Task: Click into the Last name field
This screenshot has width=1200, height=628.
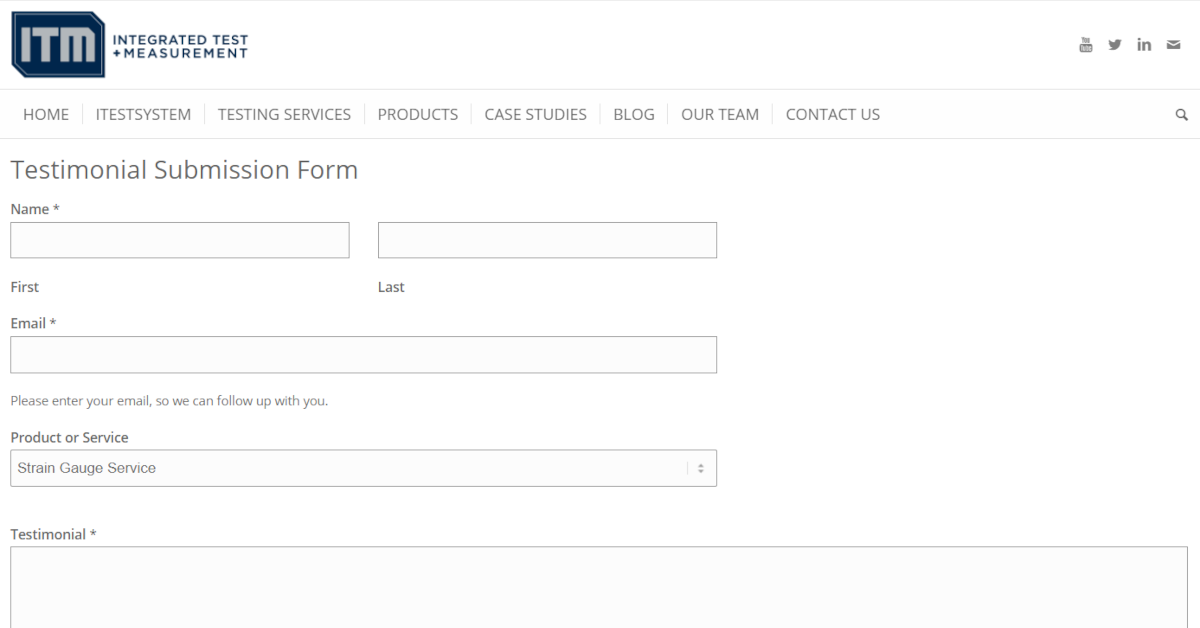Action: [x=547, y=240]
